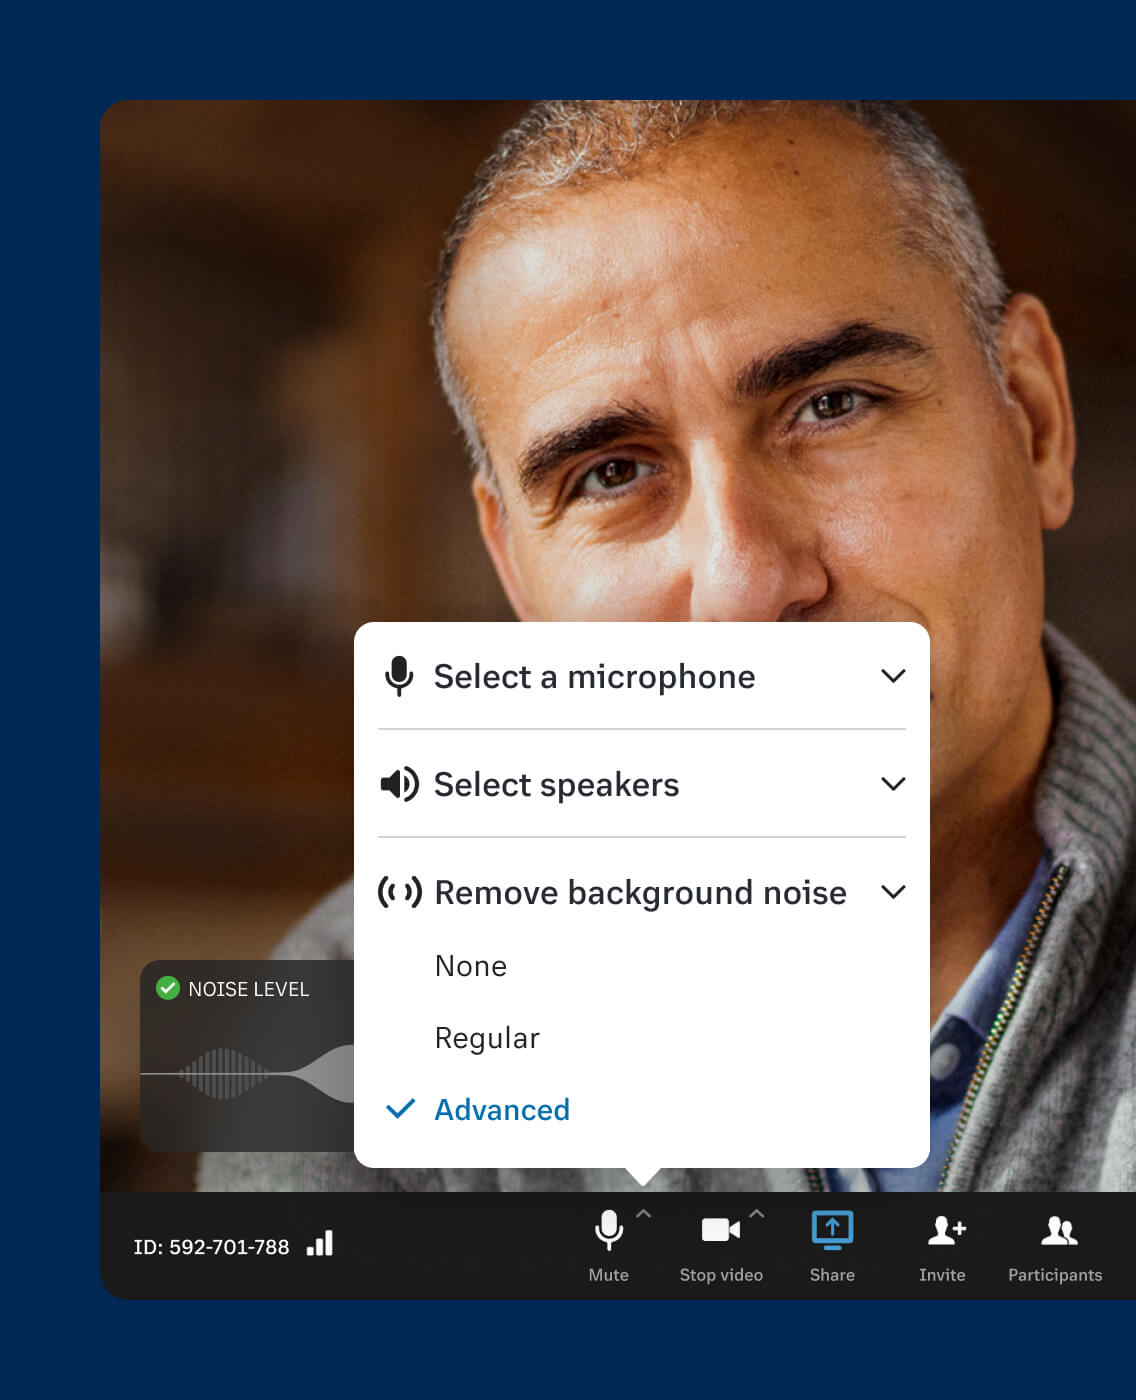Click the microphone icon beside Select a microphone

(x=399, y=676)
